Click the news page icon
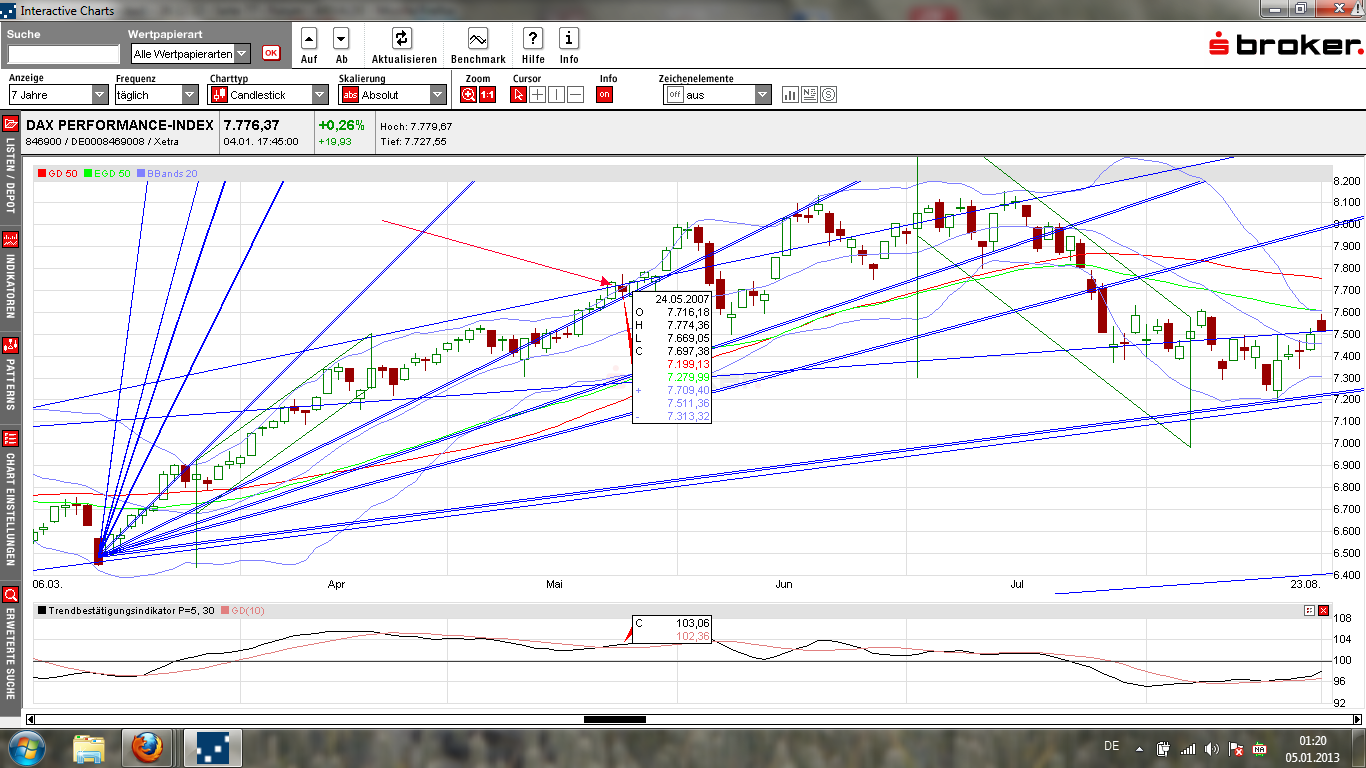 809,95
